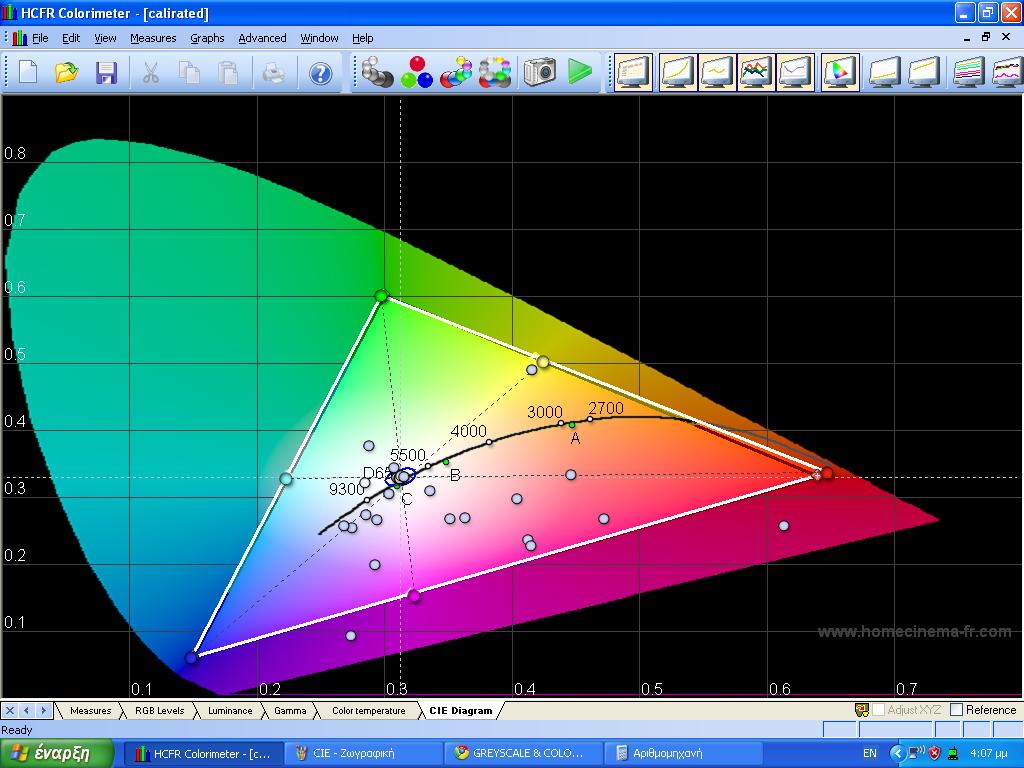Click the Cut scissors icon
This screenshot has width=1024, height=768.
150,72
